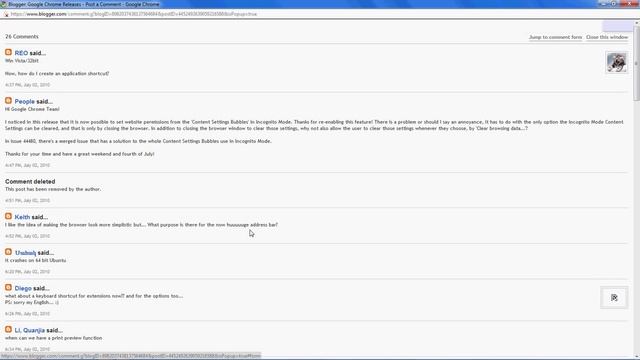Click the 'Hi Google Chrome Team!' line

click(32, 109)
